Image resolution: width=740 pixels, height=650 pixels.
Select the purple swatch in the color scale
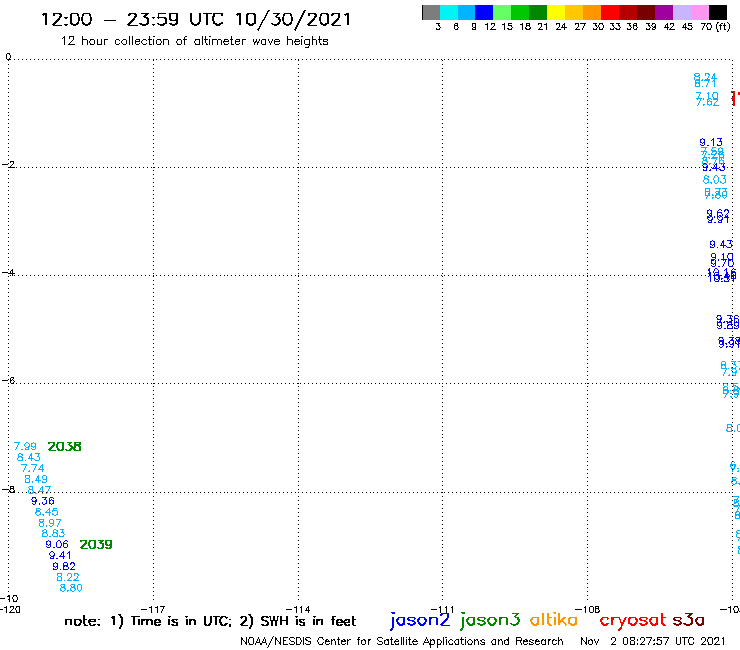point(664,12)
